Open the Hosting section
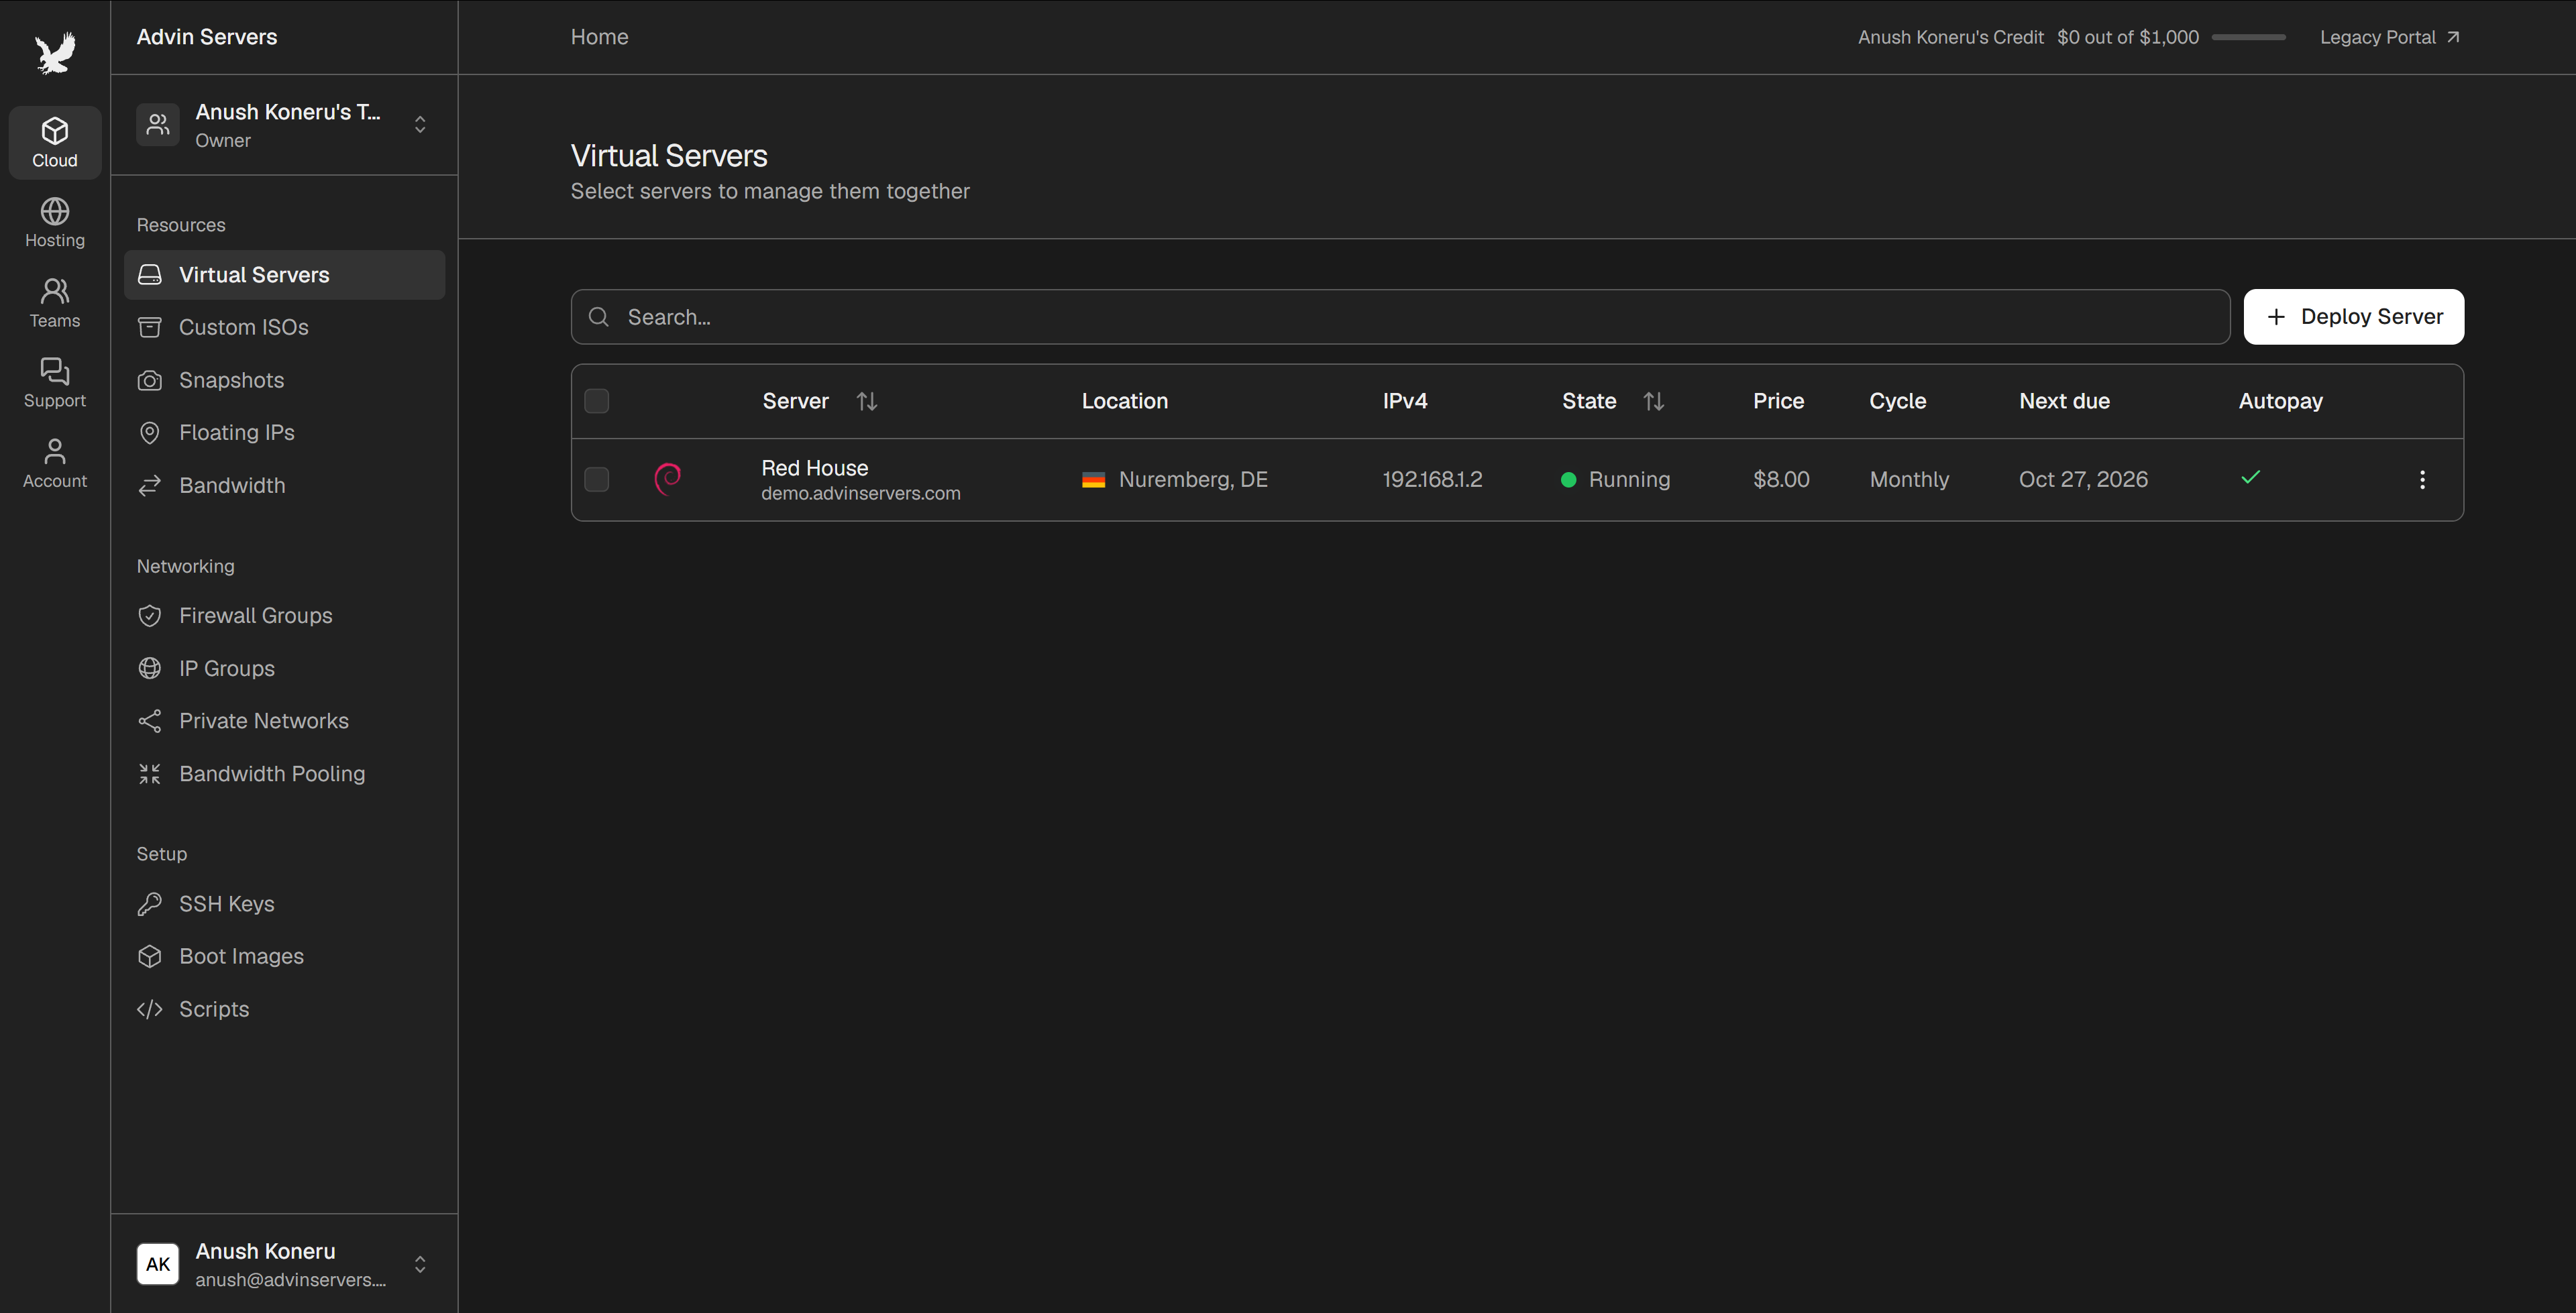 [55, 223]
